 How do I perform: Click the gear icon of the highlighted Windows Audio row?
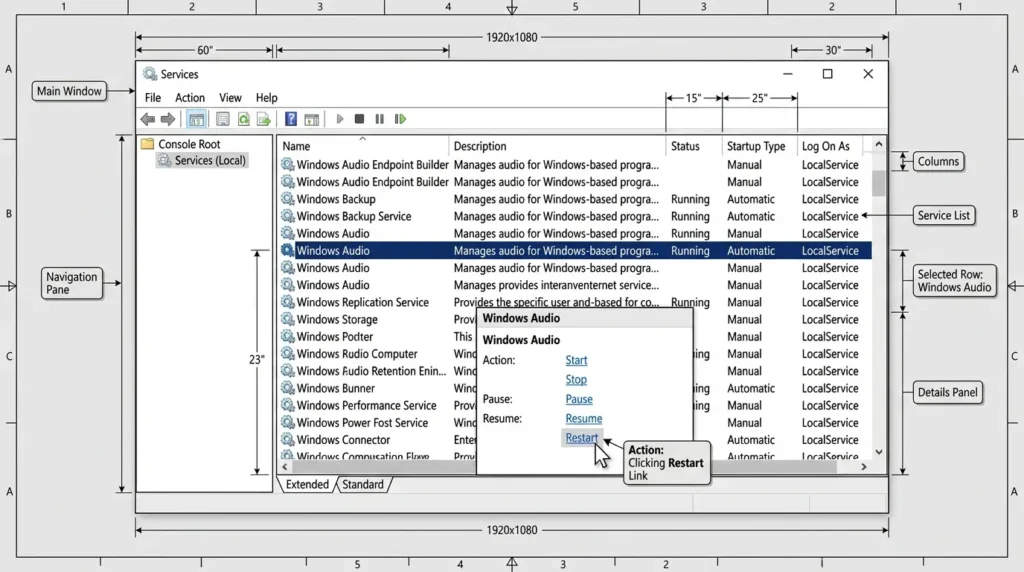click(287, 250)
